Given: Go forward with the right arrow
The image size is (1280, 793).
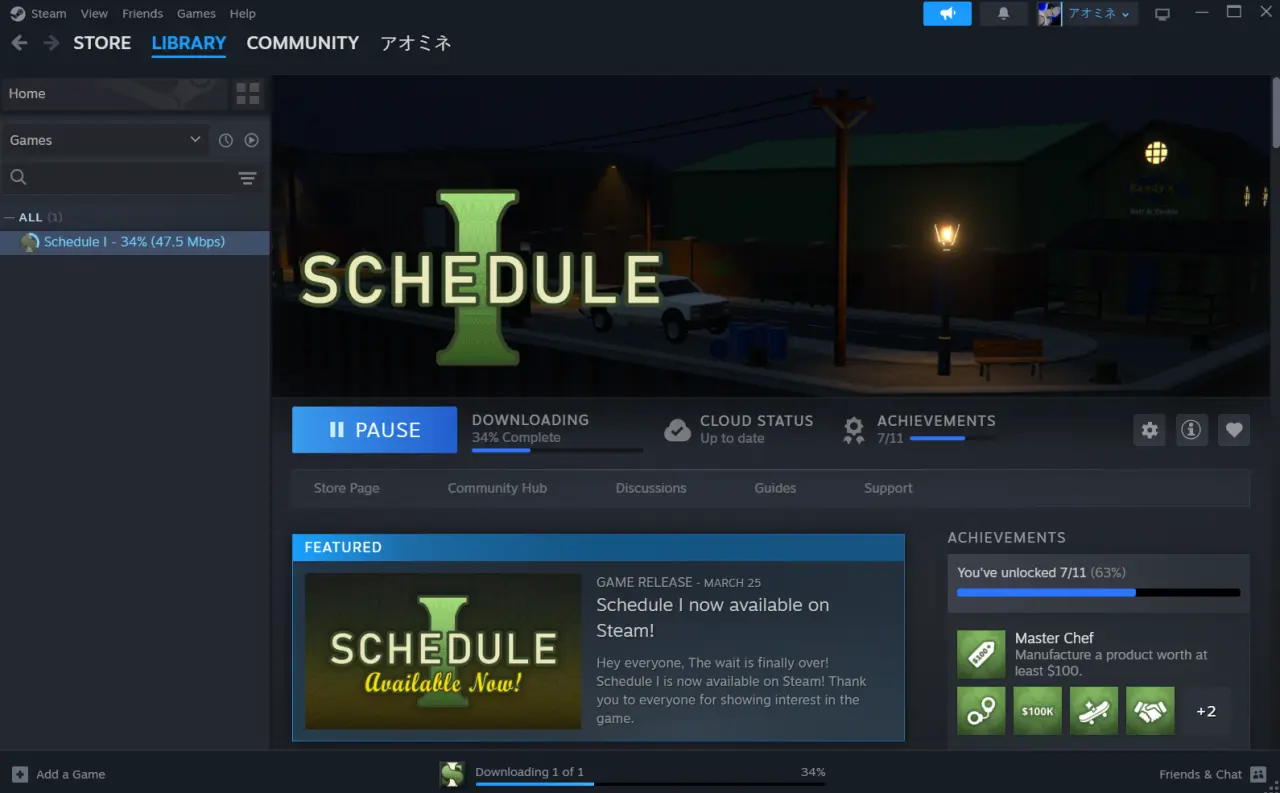Looking at the screenshot, I should click(51, 43).
